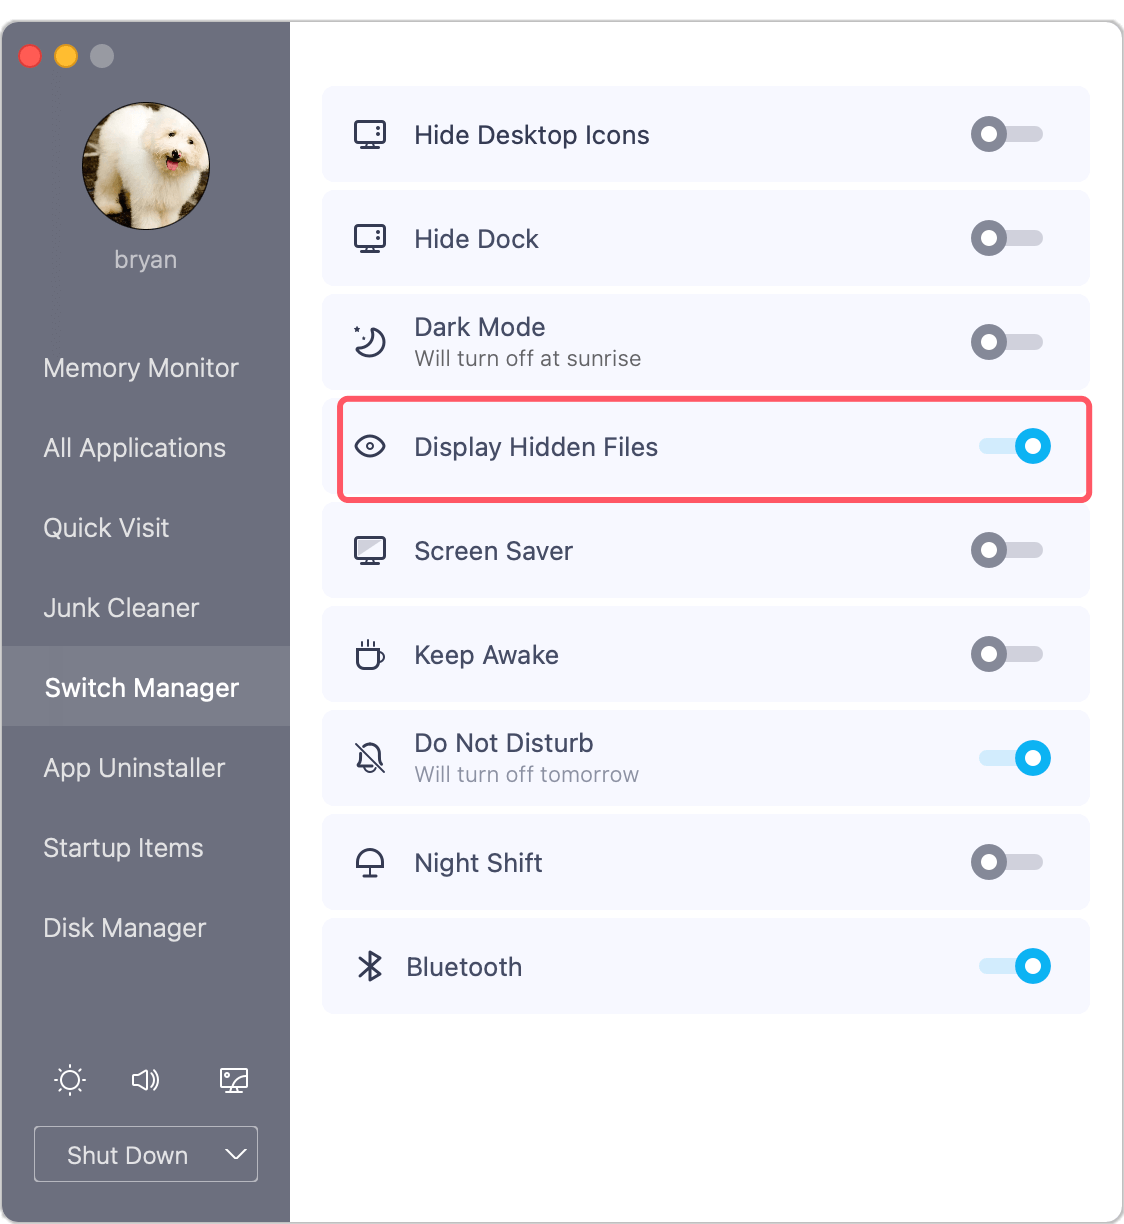The image size is (1124, 1224).
Task: Open the Junk Cleaner section
Action: (x=120, y=607)
